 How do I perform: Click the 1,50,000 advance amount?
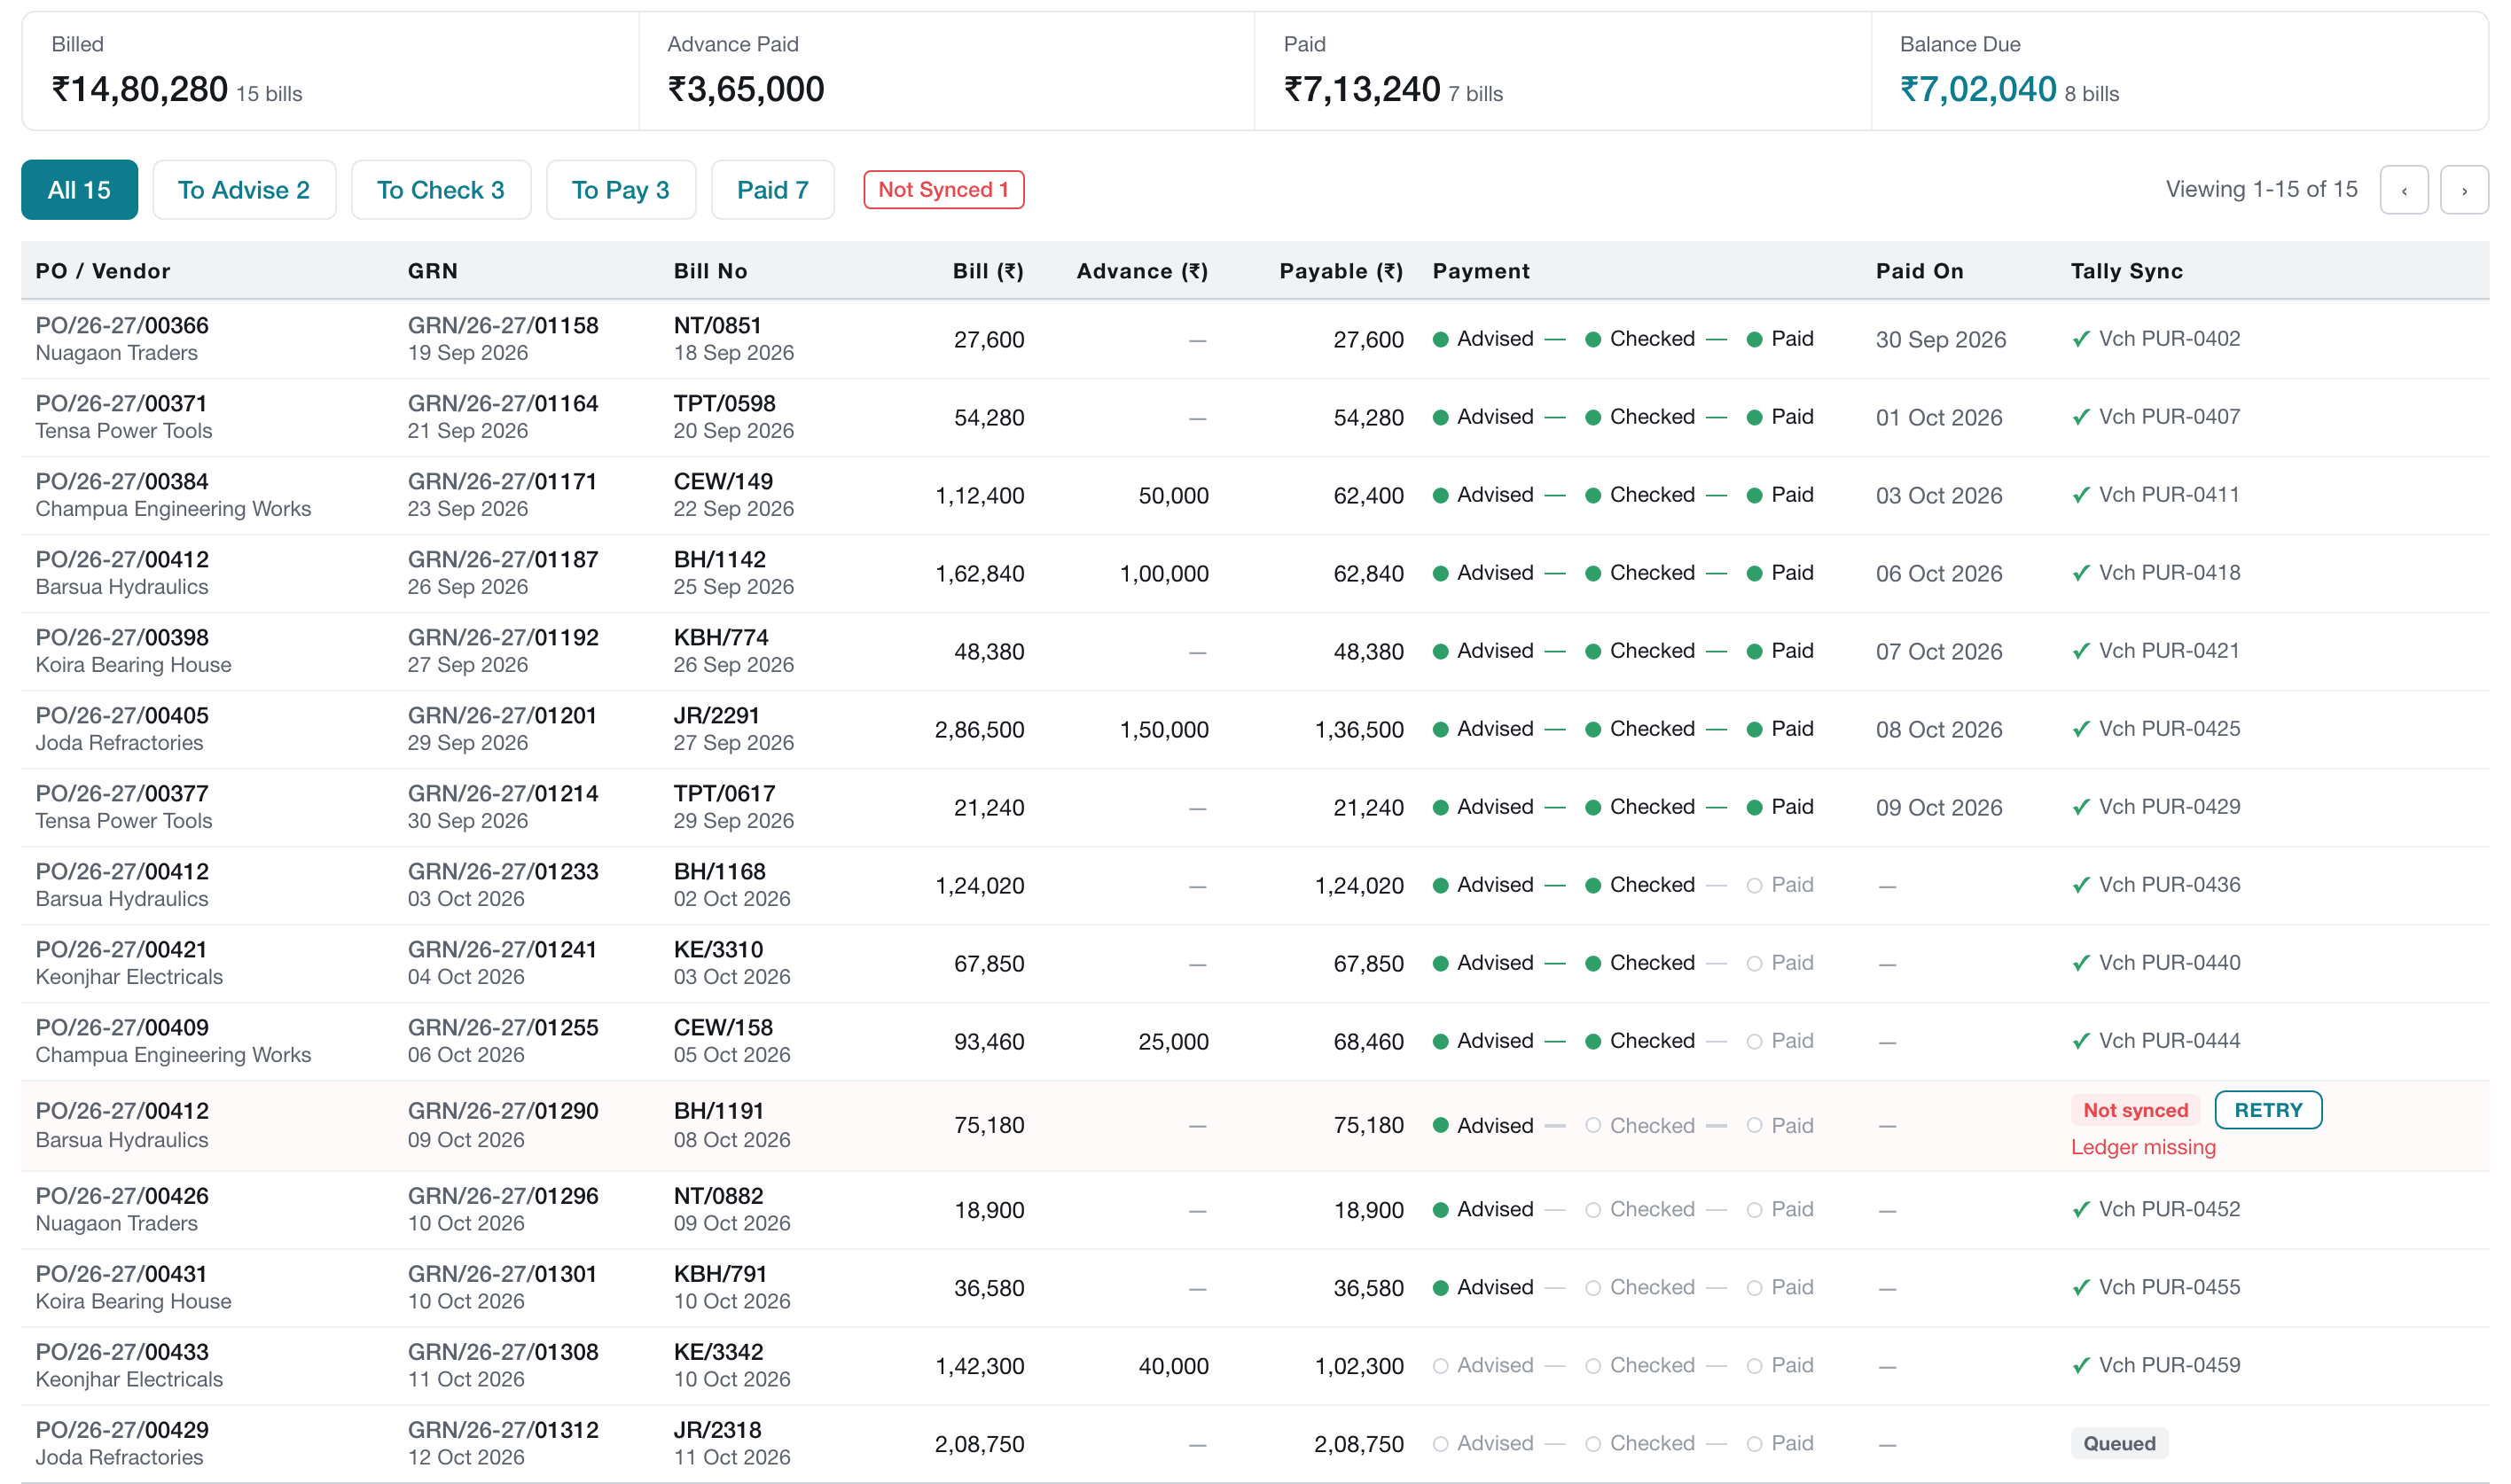click(x=1164, y=730)
